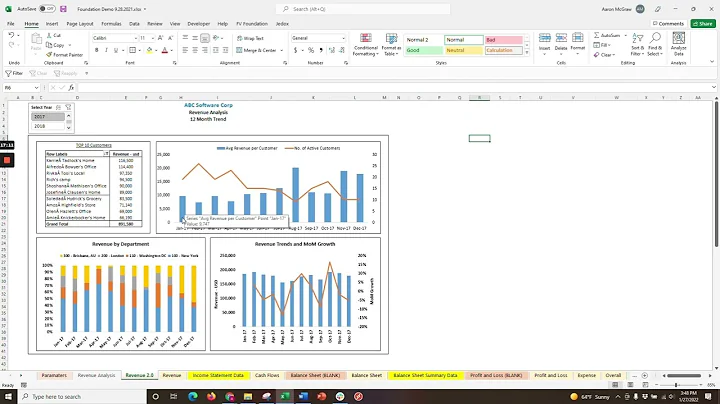
Task: Open the borders dropdown arrow
Action: (x=140, y=50)
